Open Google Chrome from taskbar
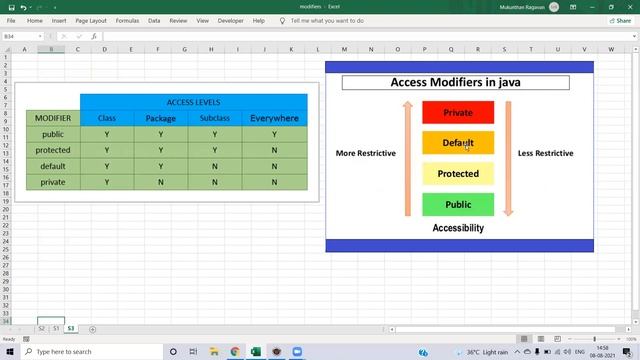 coord(235,351)
